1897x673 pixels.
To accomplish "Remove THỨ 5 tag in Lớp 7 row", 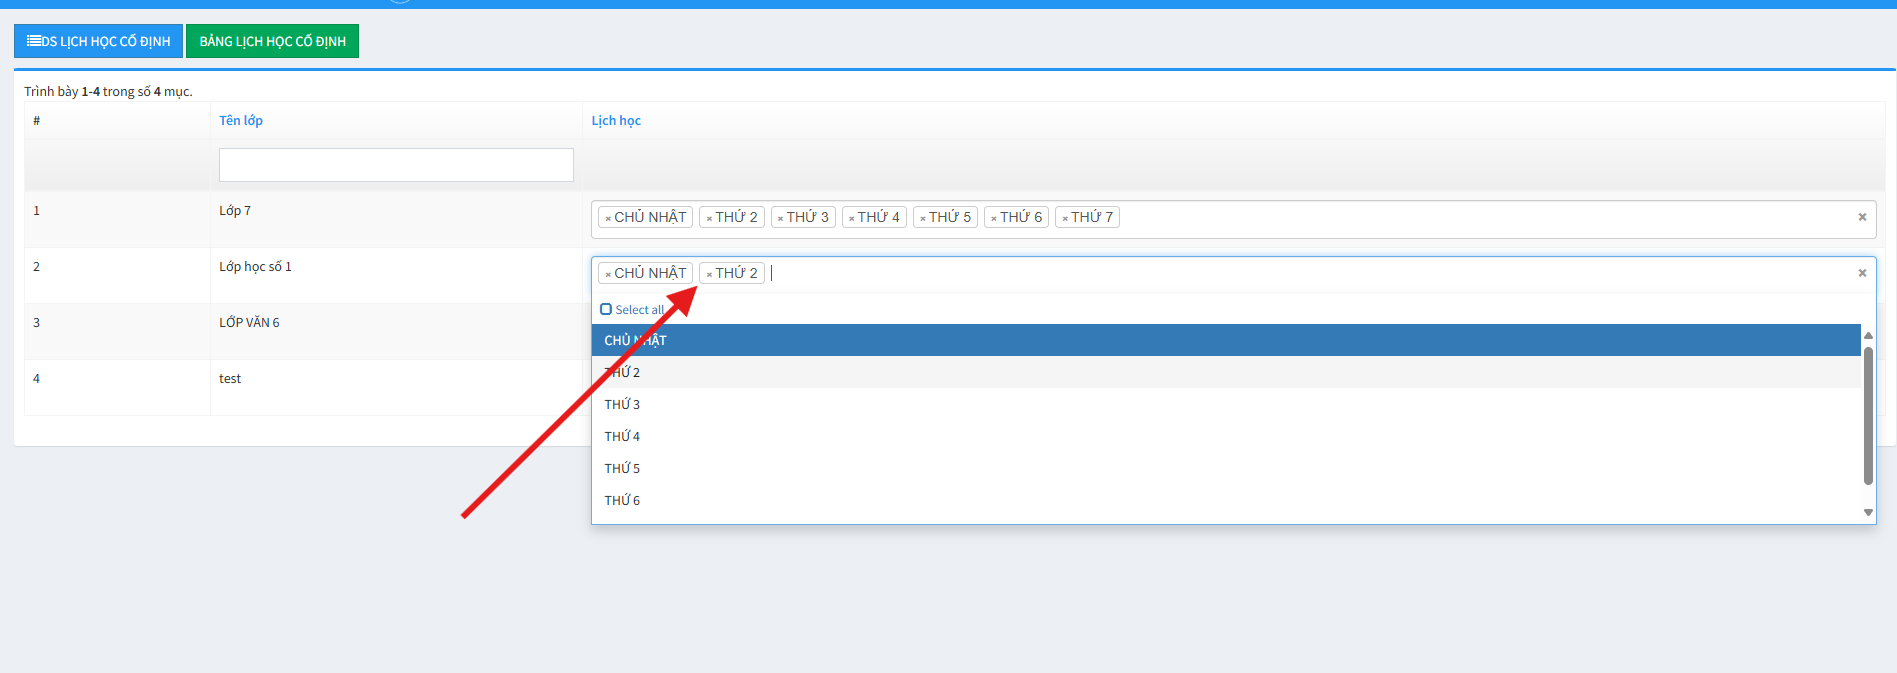I will tap(922, 218).
